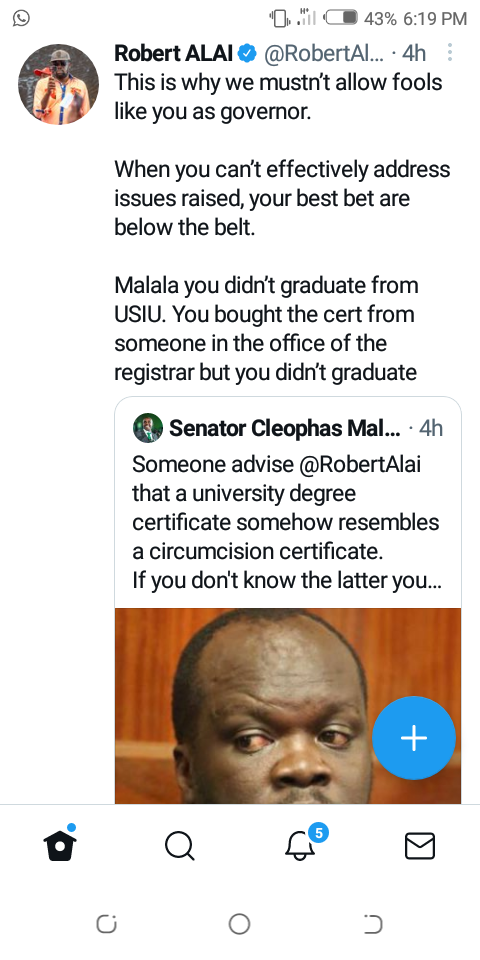Click the blue verified badge beside Robert ALAI
The height and width of the screenshot is (960, 480).
pos(247,53)
